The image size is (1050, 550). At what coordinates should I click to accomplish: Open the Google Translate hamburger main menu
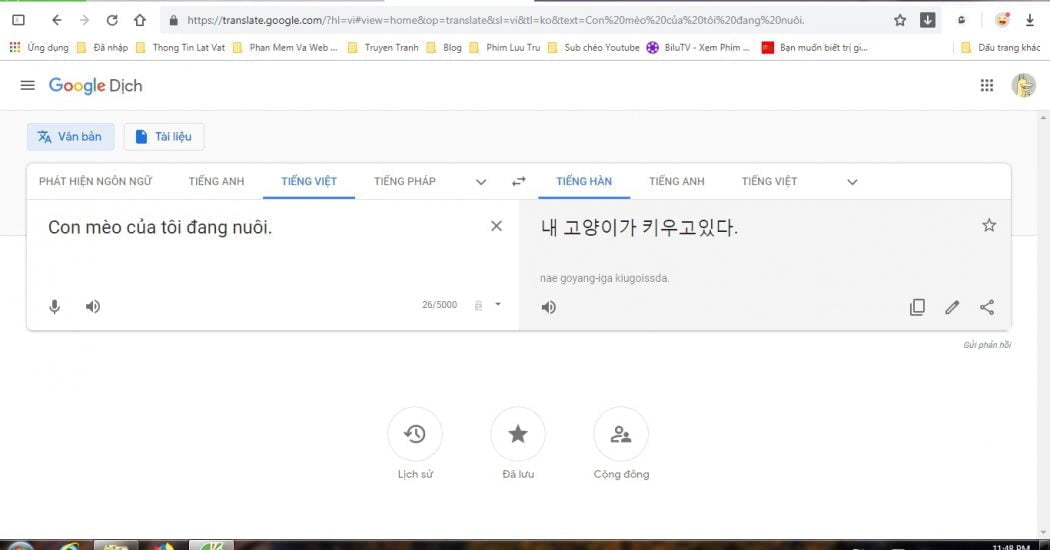(27, 85)
